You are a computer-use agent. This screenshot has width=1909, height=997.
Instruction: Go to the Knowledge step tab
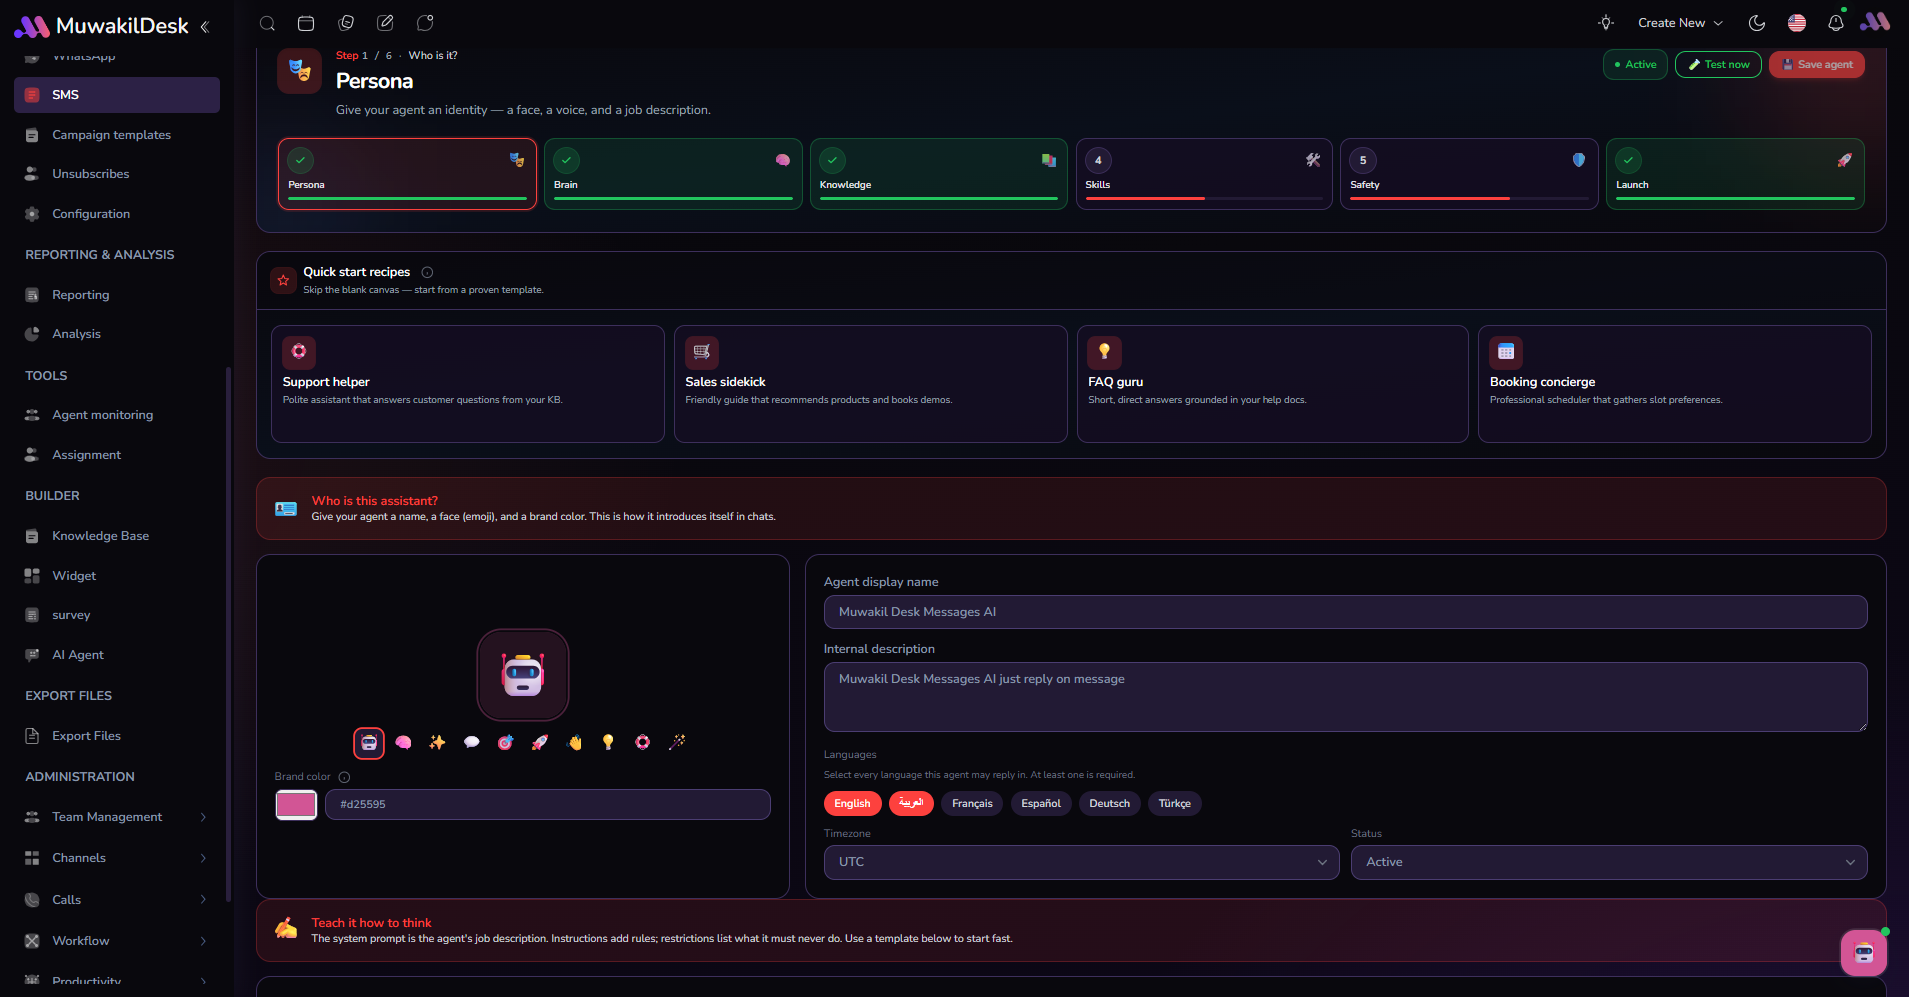pyautogui.click(x=938, y=174)
